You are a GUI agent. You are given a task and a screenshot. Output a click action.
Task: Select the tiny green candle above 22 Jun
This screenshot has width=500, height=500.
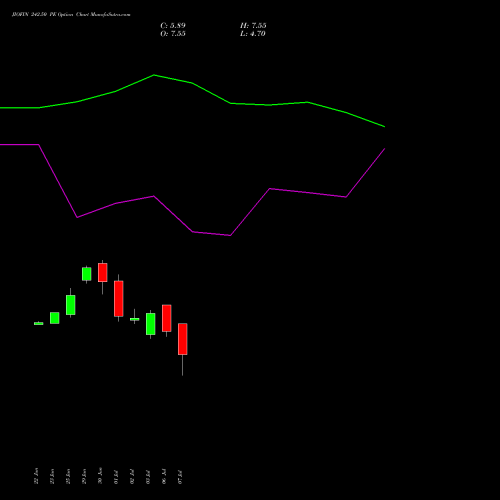[x=39, y=323]
